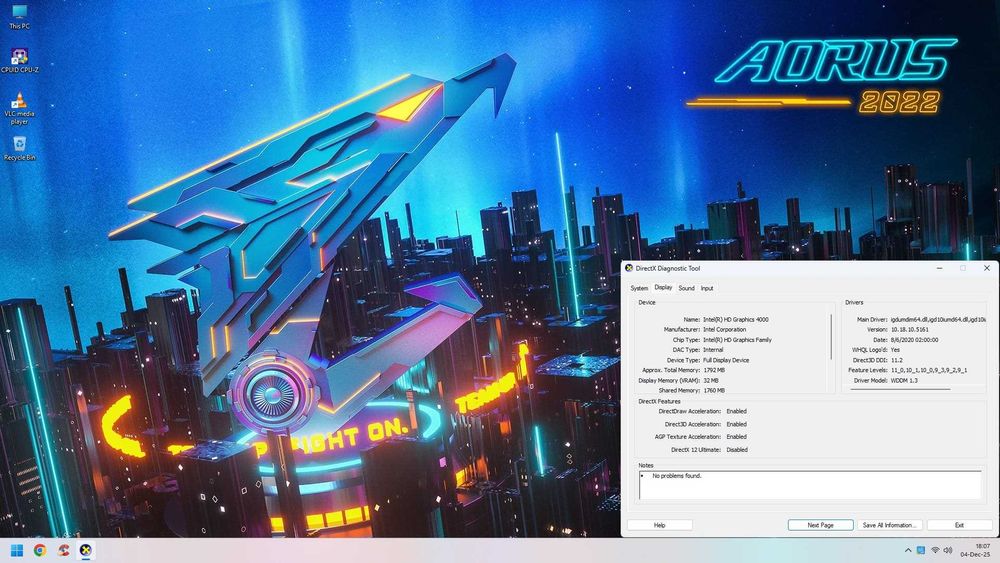This screenshot has width=1000, height=563.
Task: Open Google Chrome from the taskbar
Action: coord(40,550)
